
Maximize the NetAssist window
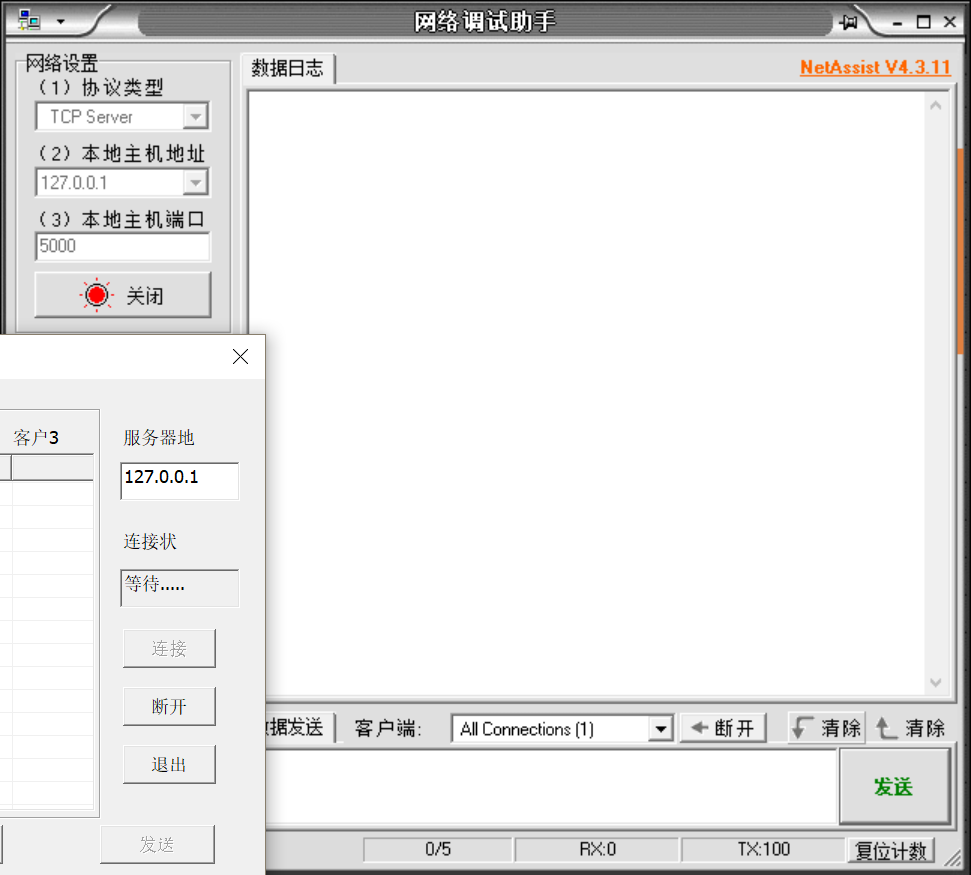(x=923, y=22)
